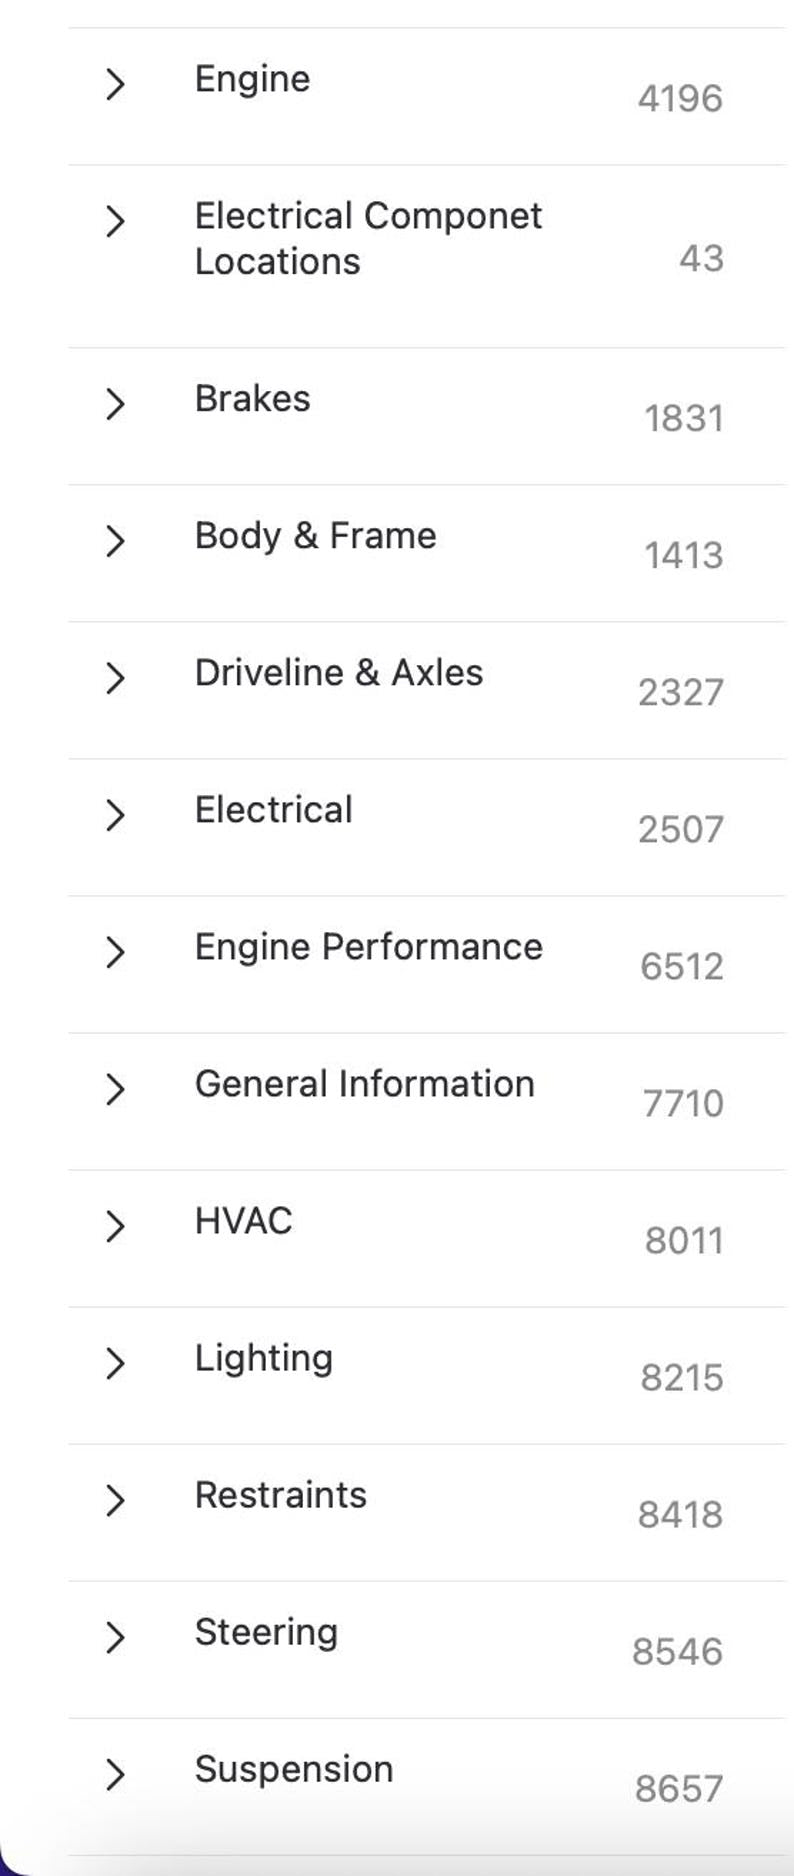
Task: Click the 7710 count for General Information
Action: coord(683,1103)
